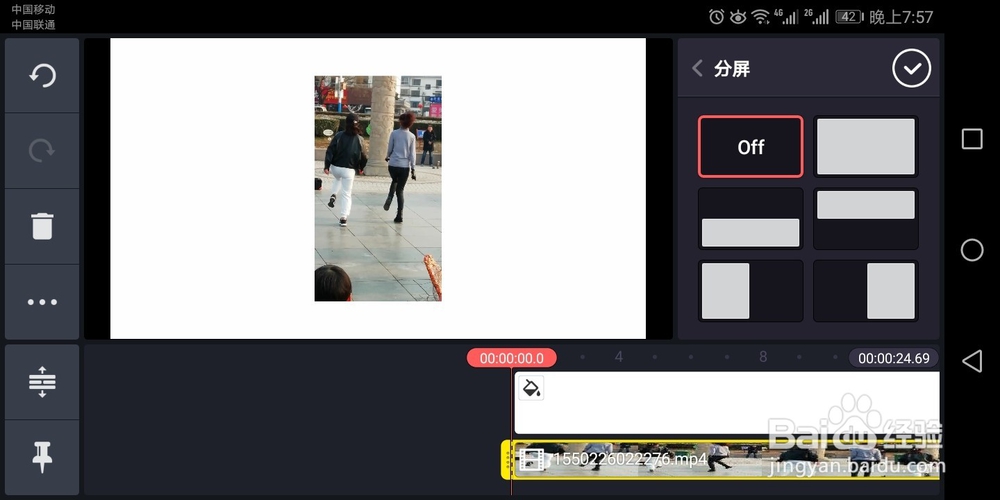The height and width of the screenshot is (500, 1000).
Task: Choose the right-half split layout
Action: pyautogui.click(x=865, y=291)
